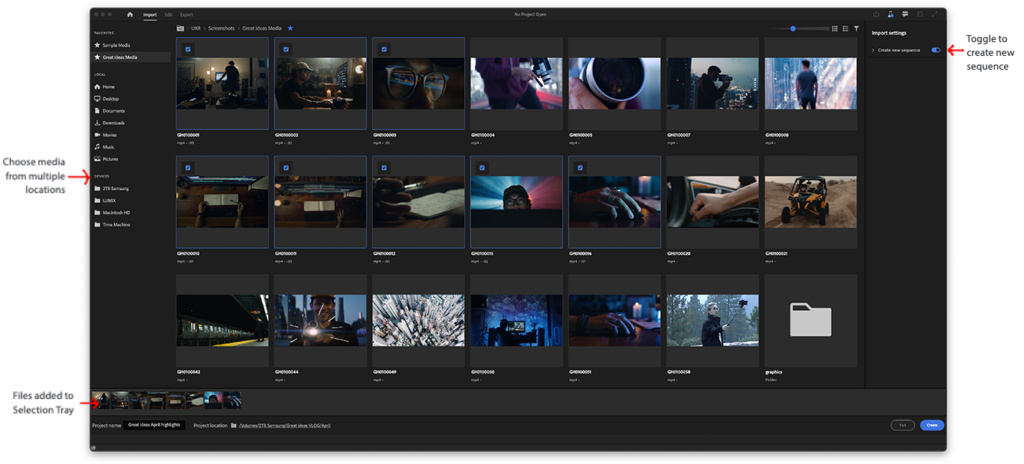Open the Time Machine device
Screen dimensions: 1024x464
tap(112, 225)
